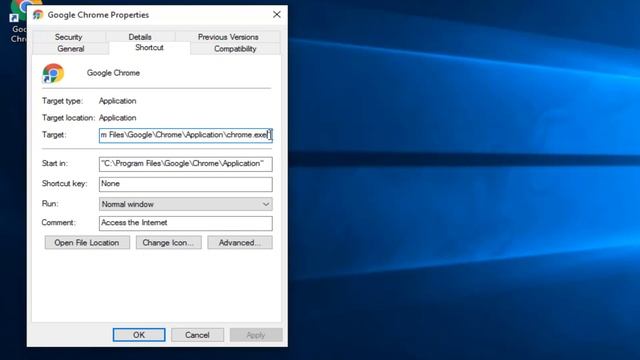
Task: Click the 'Start in:' label
Action: (x=55, y=163)
